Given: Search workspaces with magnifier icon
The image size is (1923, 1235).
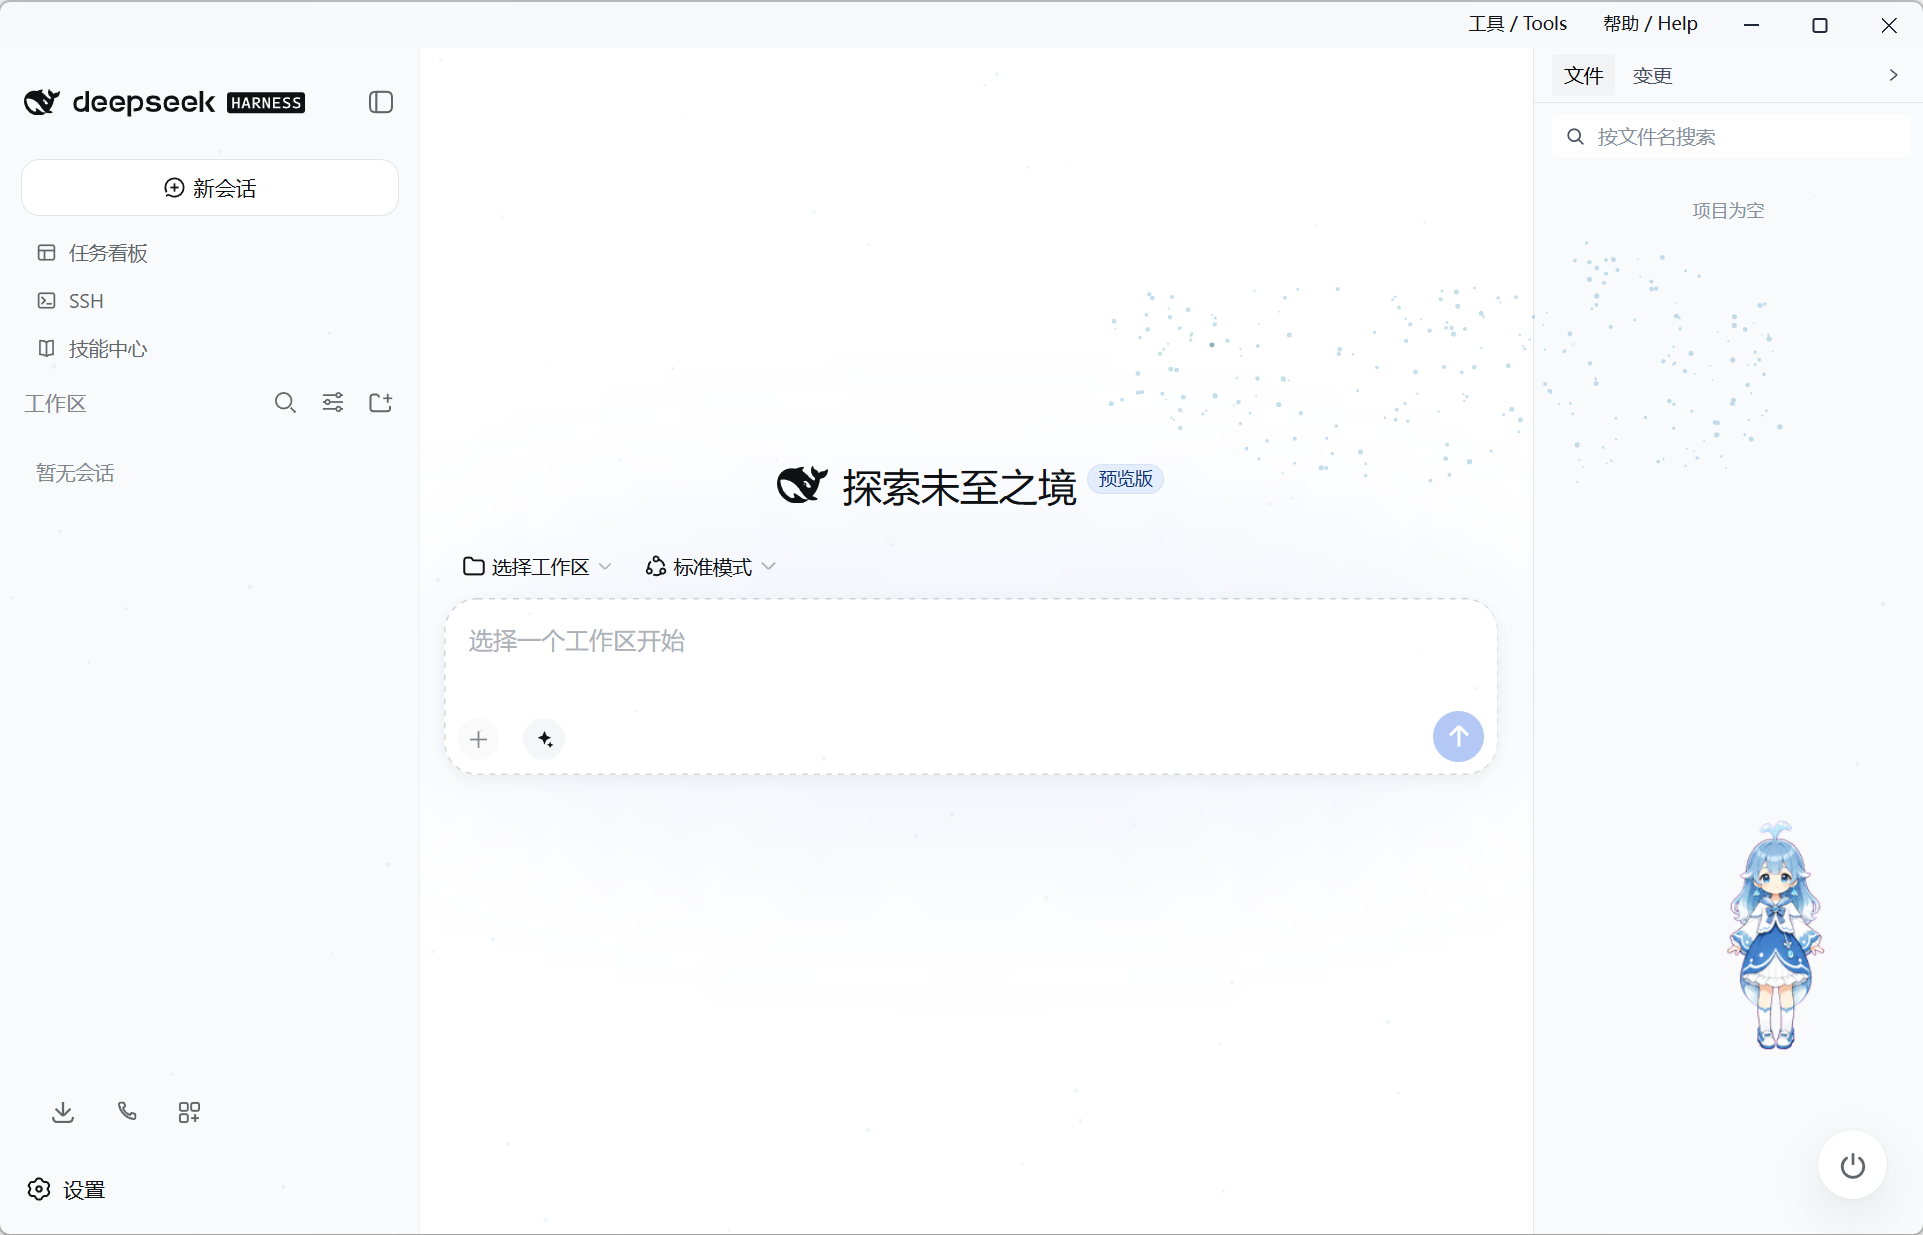Looking at the screenshot, I should pos(285,402).
